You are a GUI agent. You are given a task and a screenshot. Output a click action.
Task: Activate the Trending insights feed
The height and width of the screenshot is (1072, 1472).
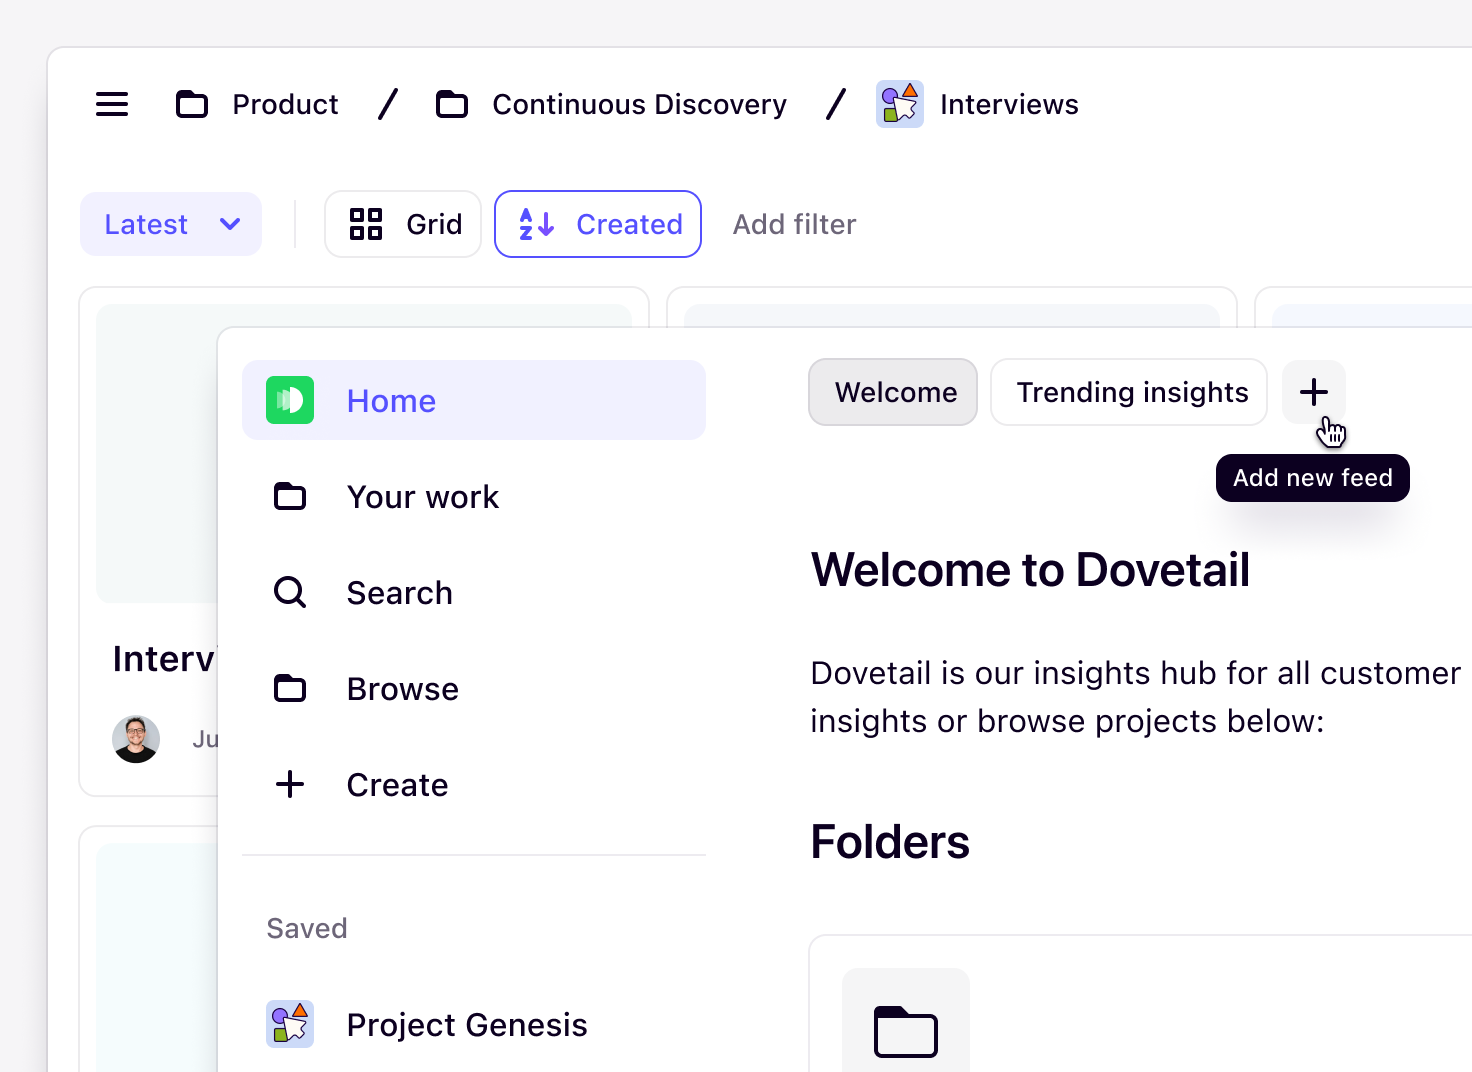1128,392
